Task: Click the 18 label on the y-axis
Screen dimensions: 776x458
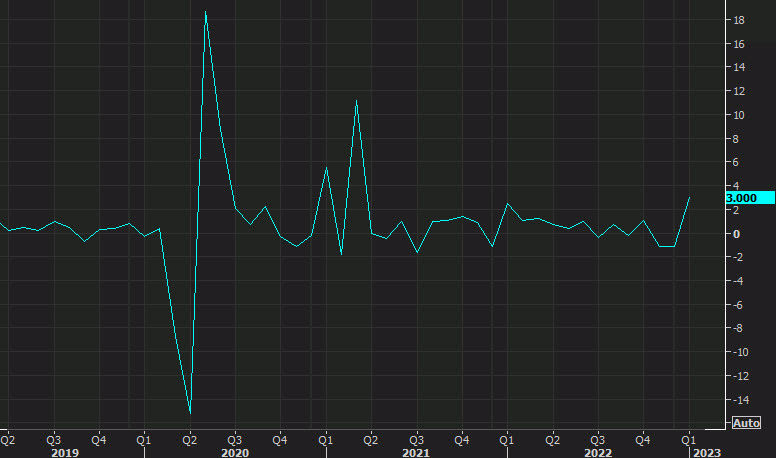Action: pyautogui.click(x=736, y=20)
